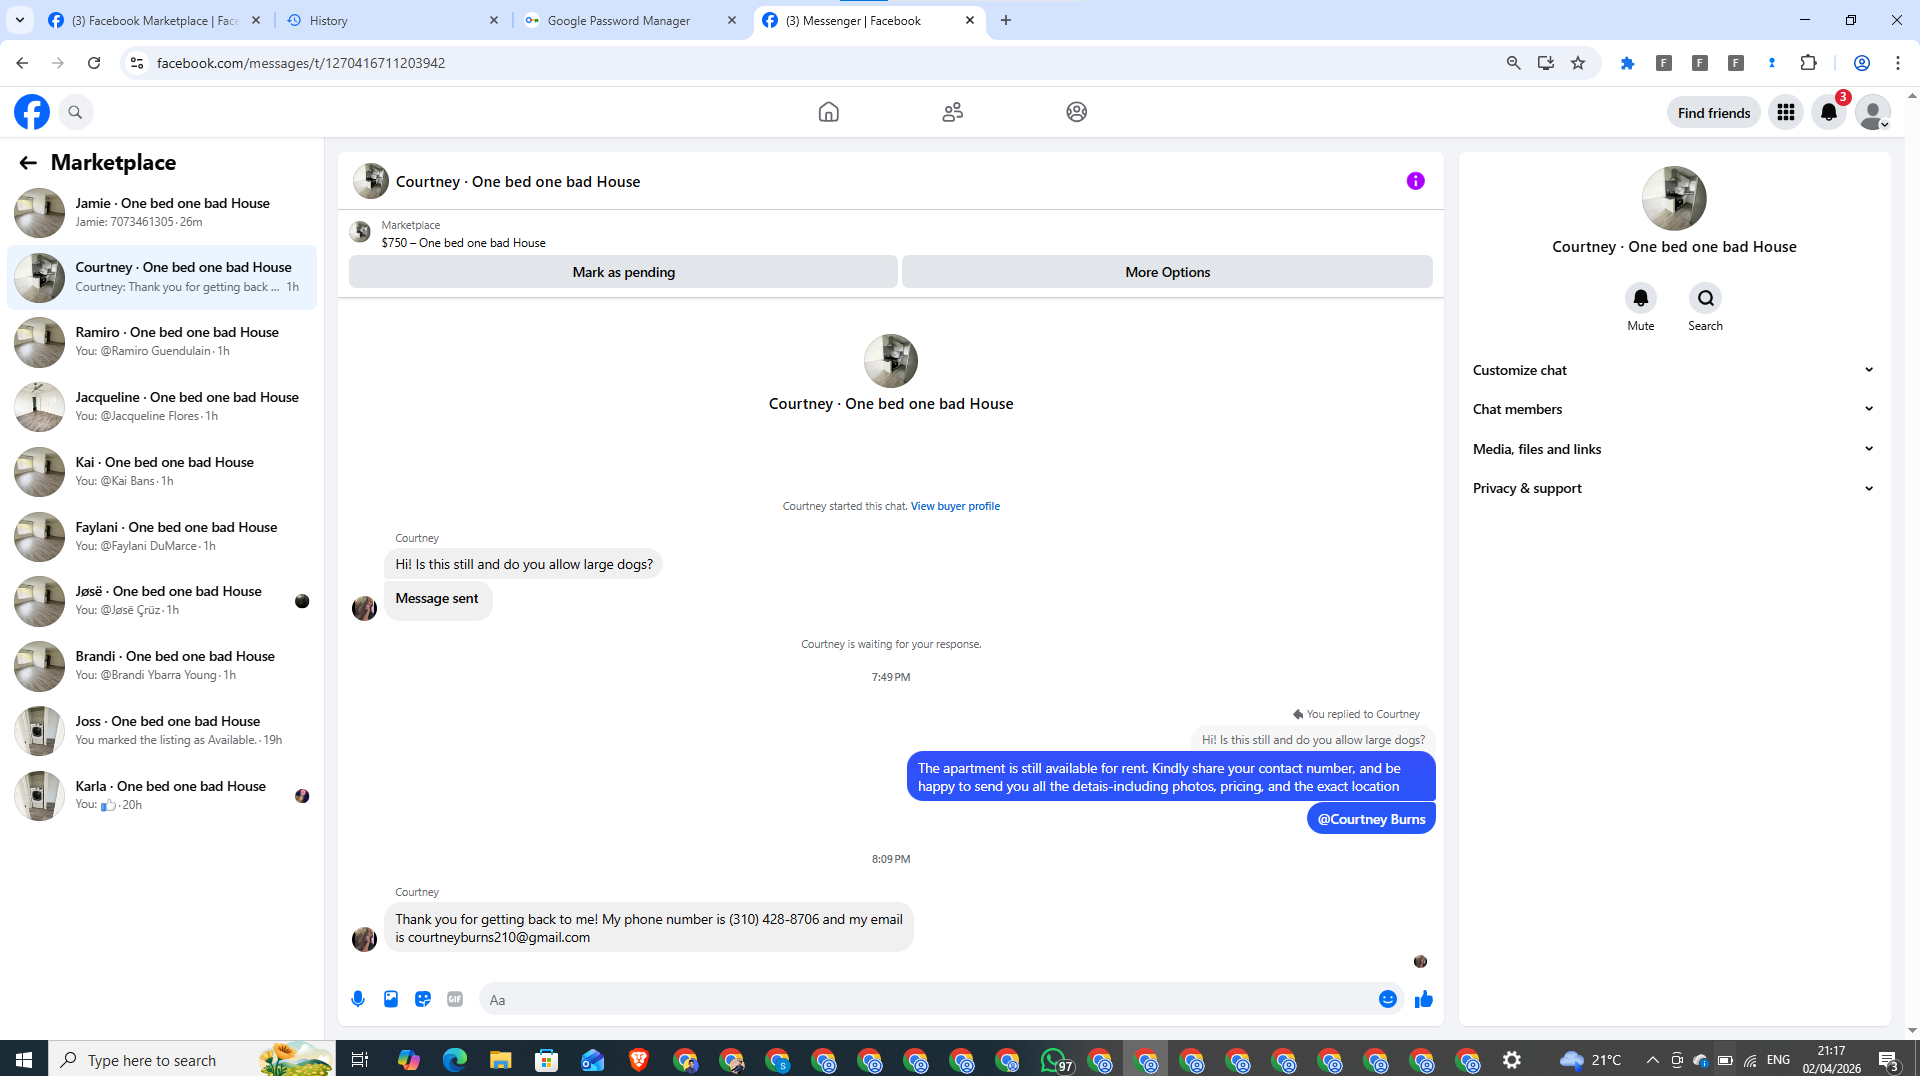Send a voice clip with microphone icon

(358, 999)
